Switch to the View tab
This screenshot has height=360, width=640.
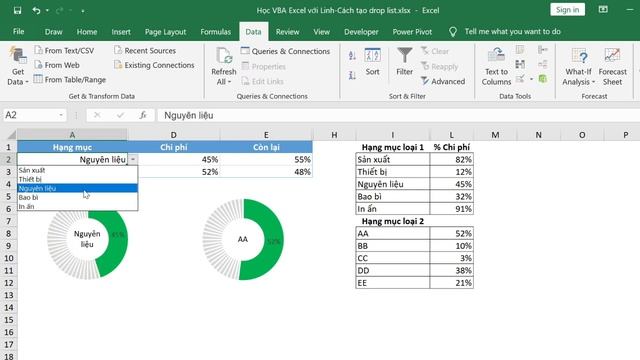click(x=321, y=31)
